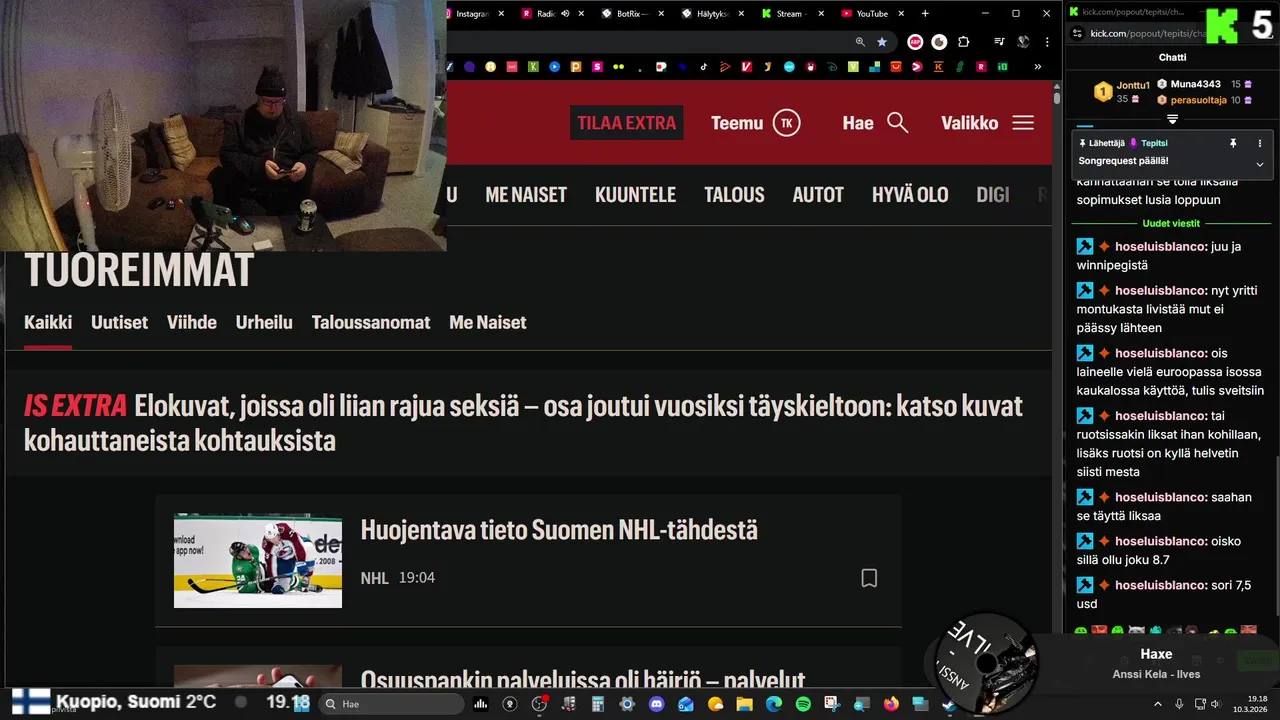This screenshot has height=720, width=1280.
Task: Click Muna4343 in the chat leaderboard
Action: coord(1195,84)
